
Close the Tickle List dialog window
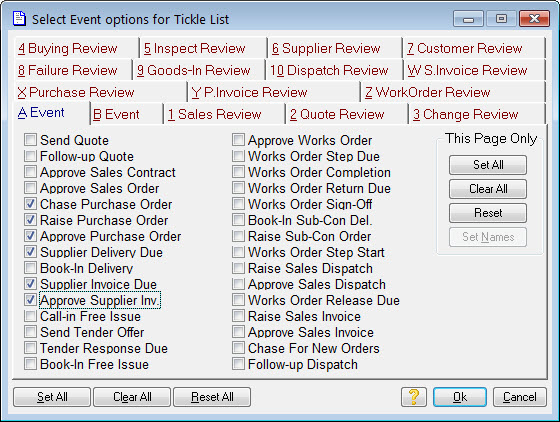point(534,19)
